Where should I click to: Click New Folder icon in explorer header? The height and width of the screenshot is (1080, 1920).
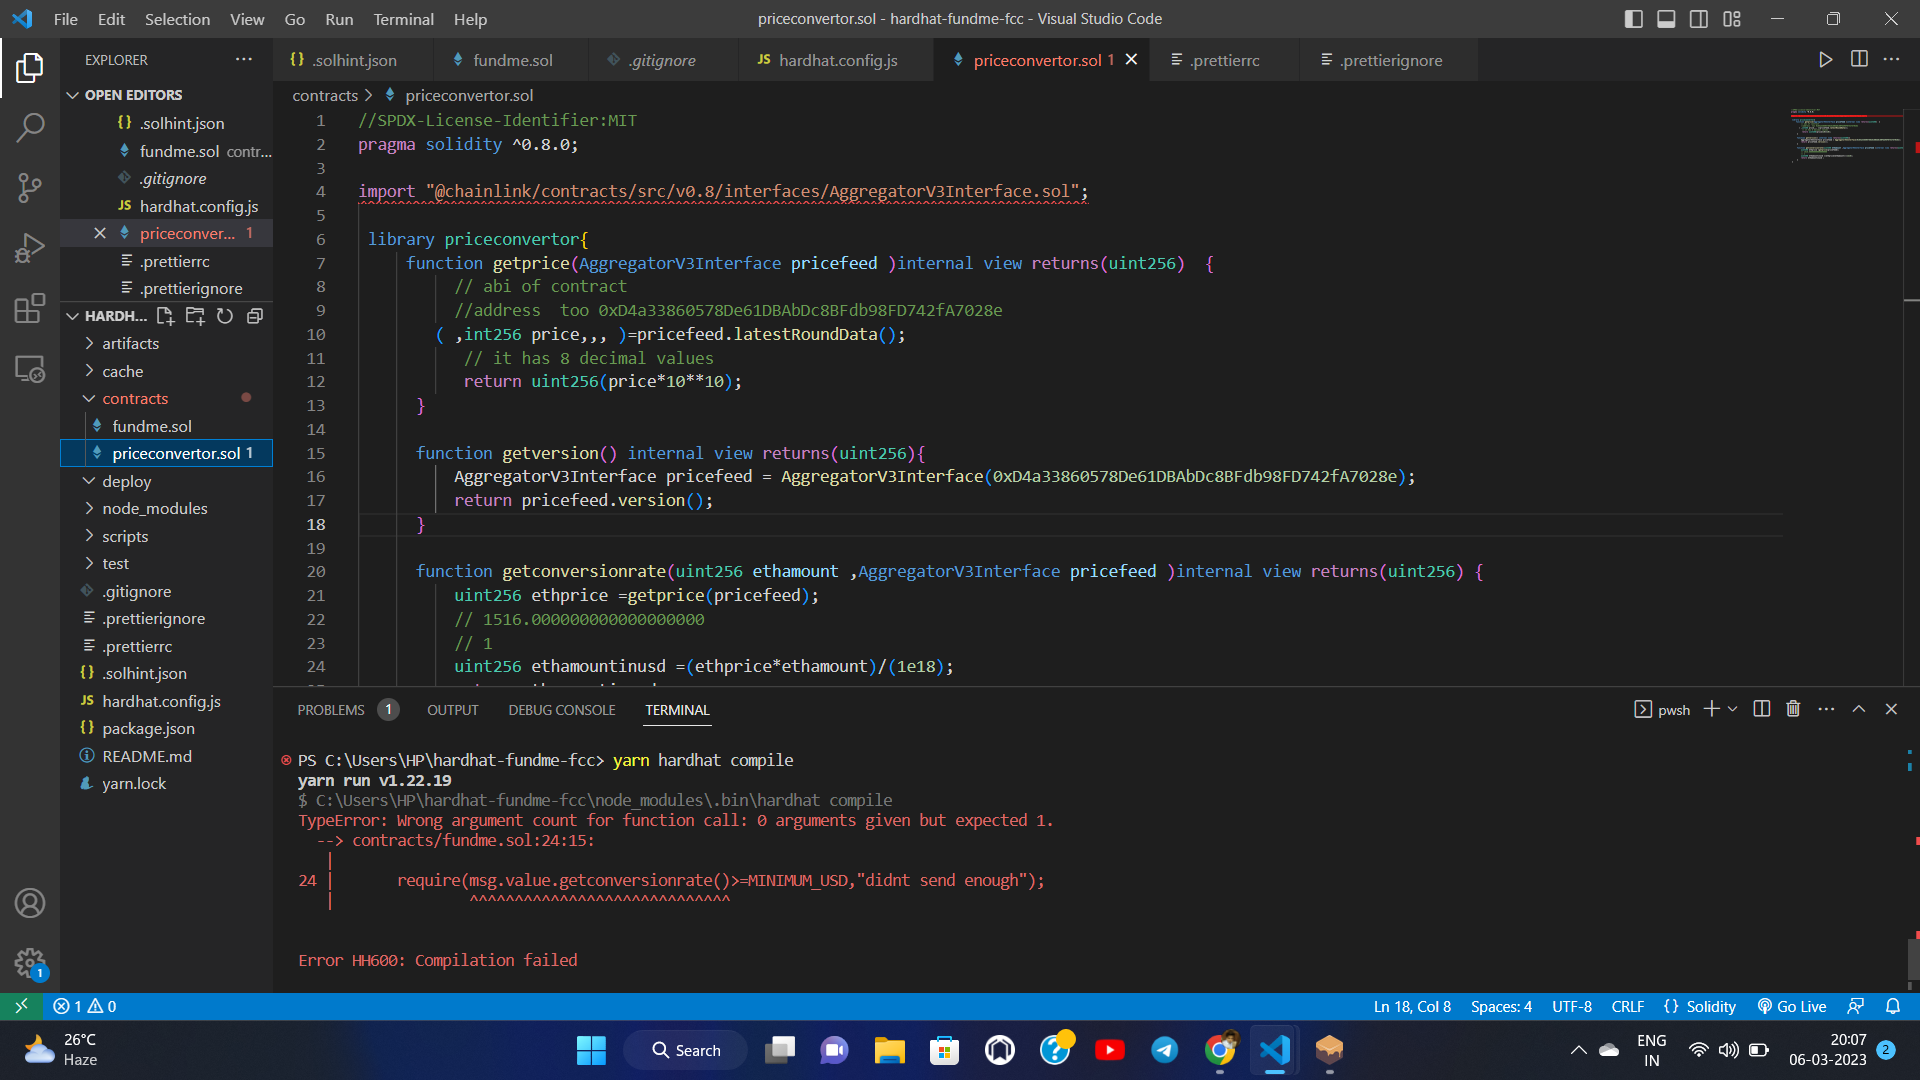[195, 316]
